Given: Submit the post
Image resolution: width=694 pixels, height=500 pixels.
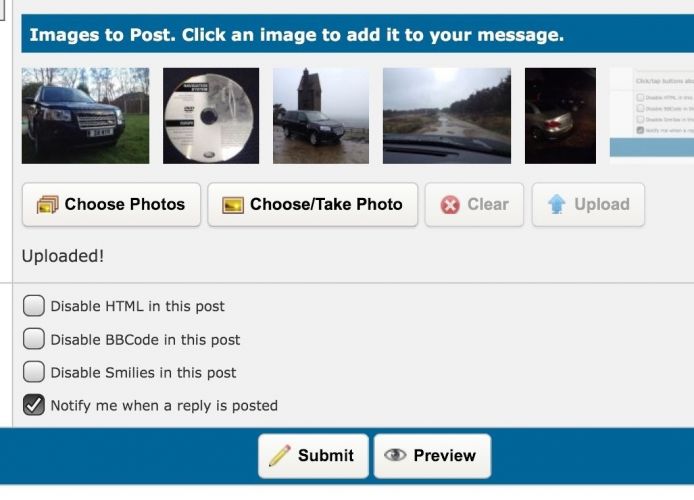Looking at the screenshot, I should (313, 456).
